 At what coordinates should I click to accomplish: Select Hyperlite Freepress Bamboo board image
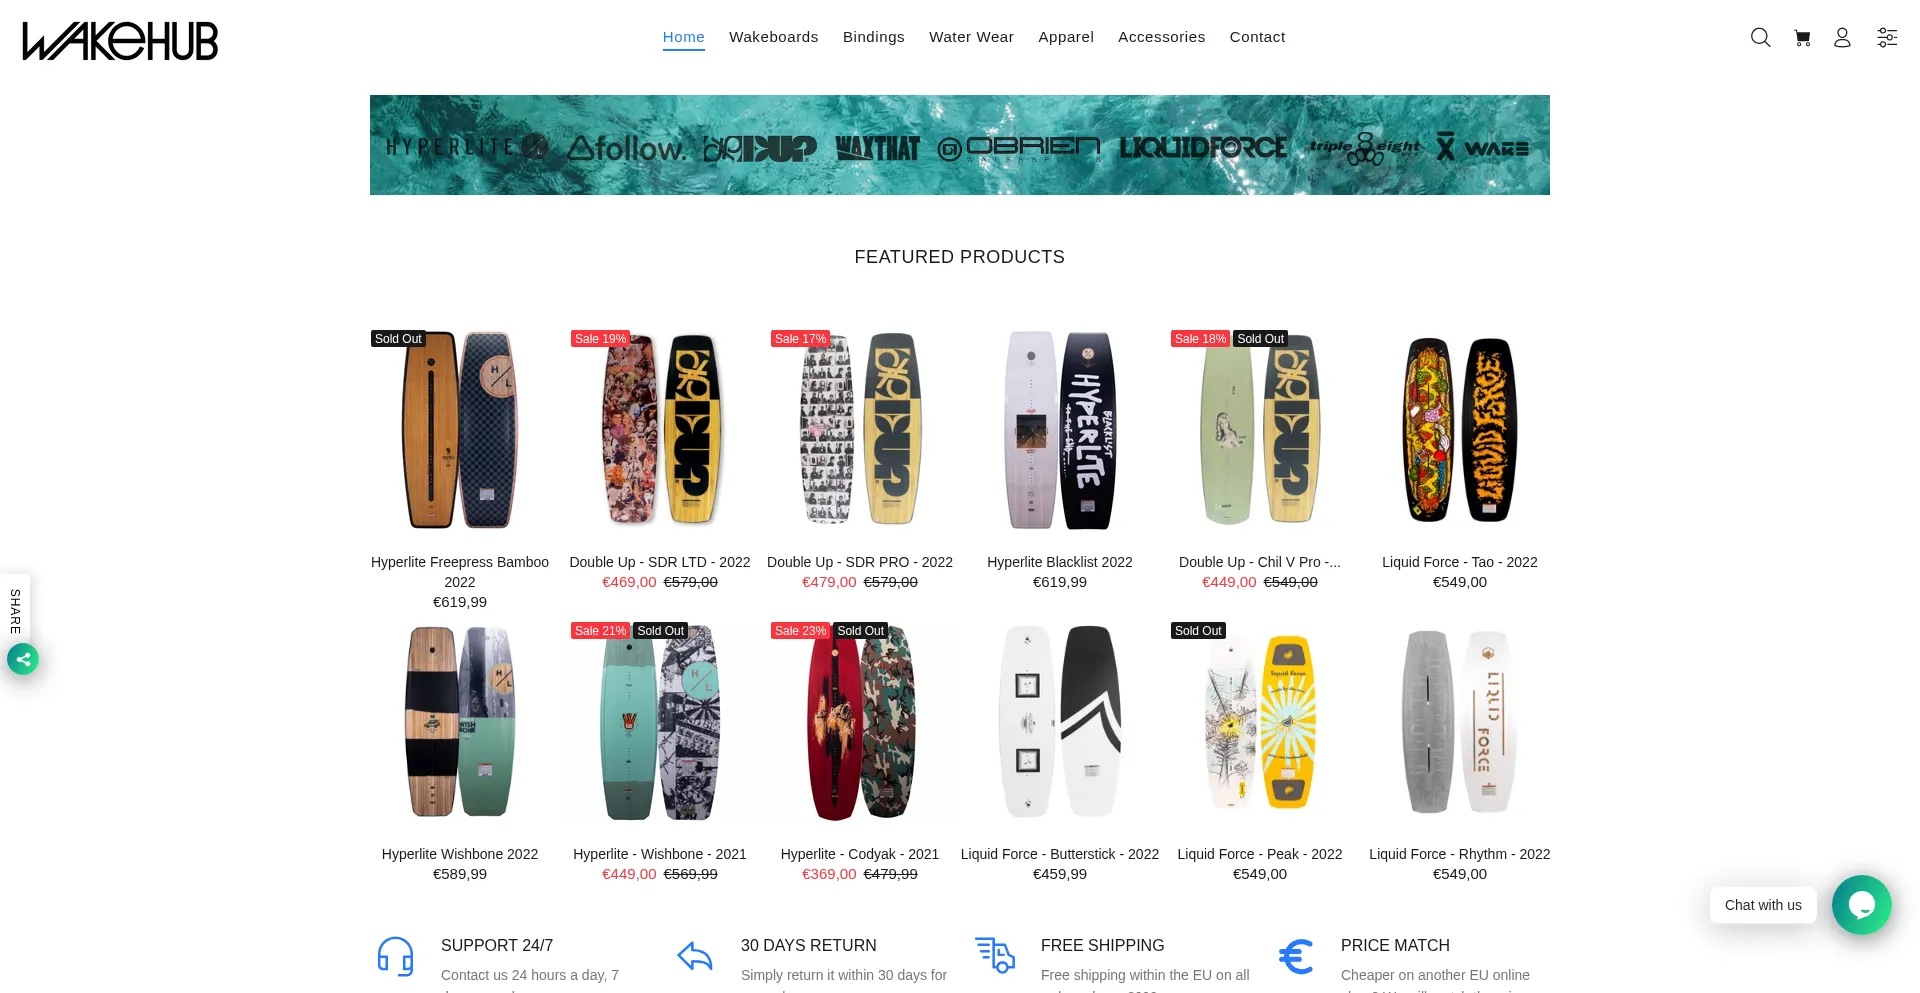click(x=460, y=430)
